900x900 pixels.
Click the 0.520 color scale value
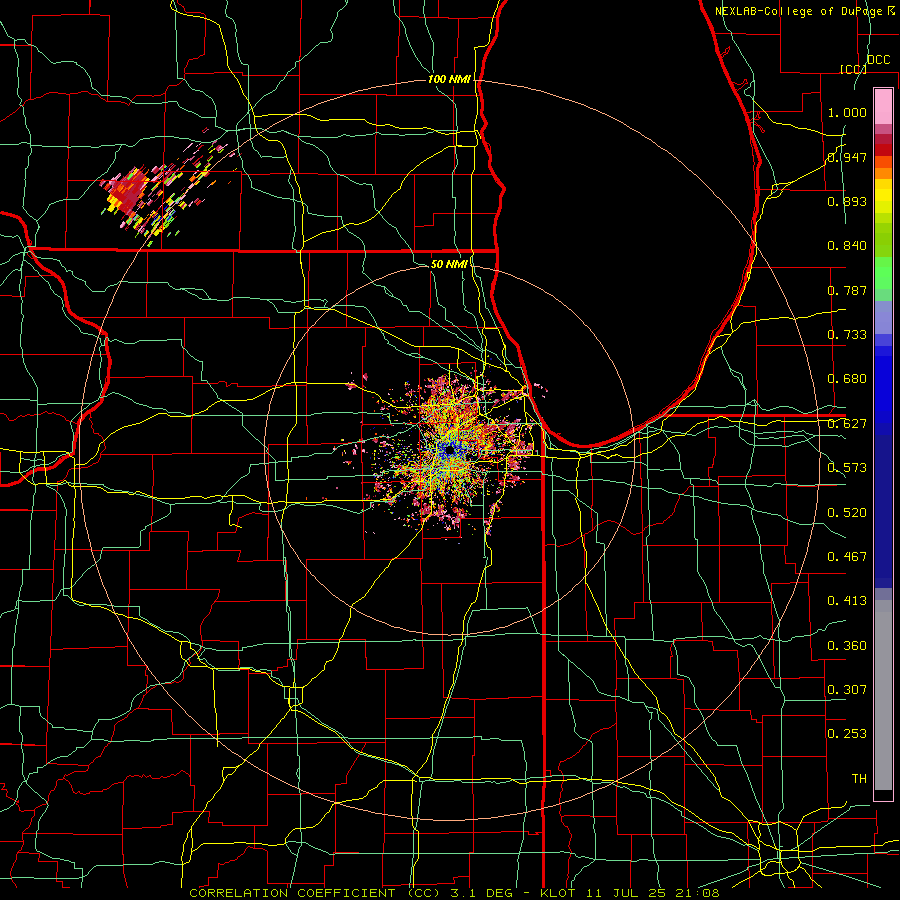pyautogui.click(x=847, y=512)
